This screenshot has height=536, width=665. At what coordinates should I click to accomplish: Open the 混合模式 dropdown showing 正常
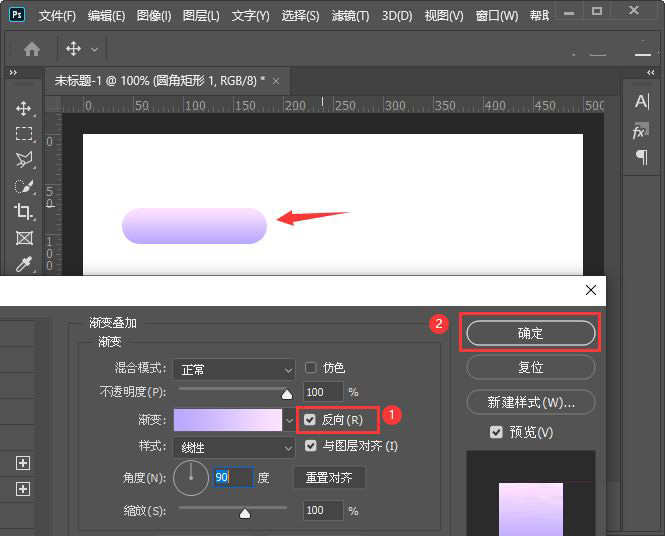pyautogui.click(x=234, y=370)
